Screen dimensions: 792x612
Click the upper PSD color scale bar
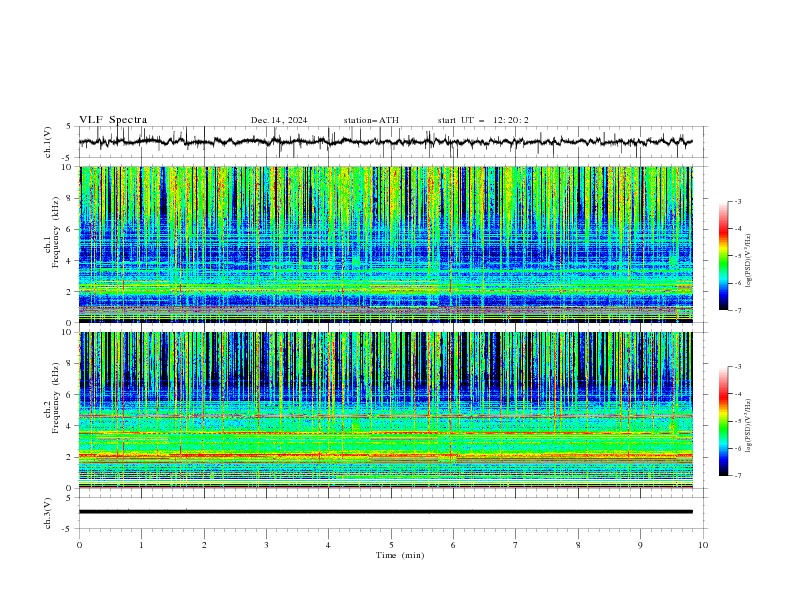tap(724, 256)
